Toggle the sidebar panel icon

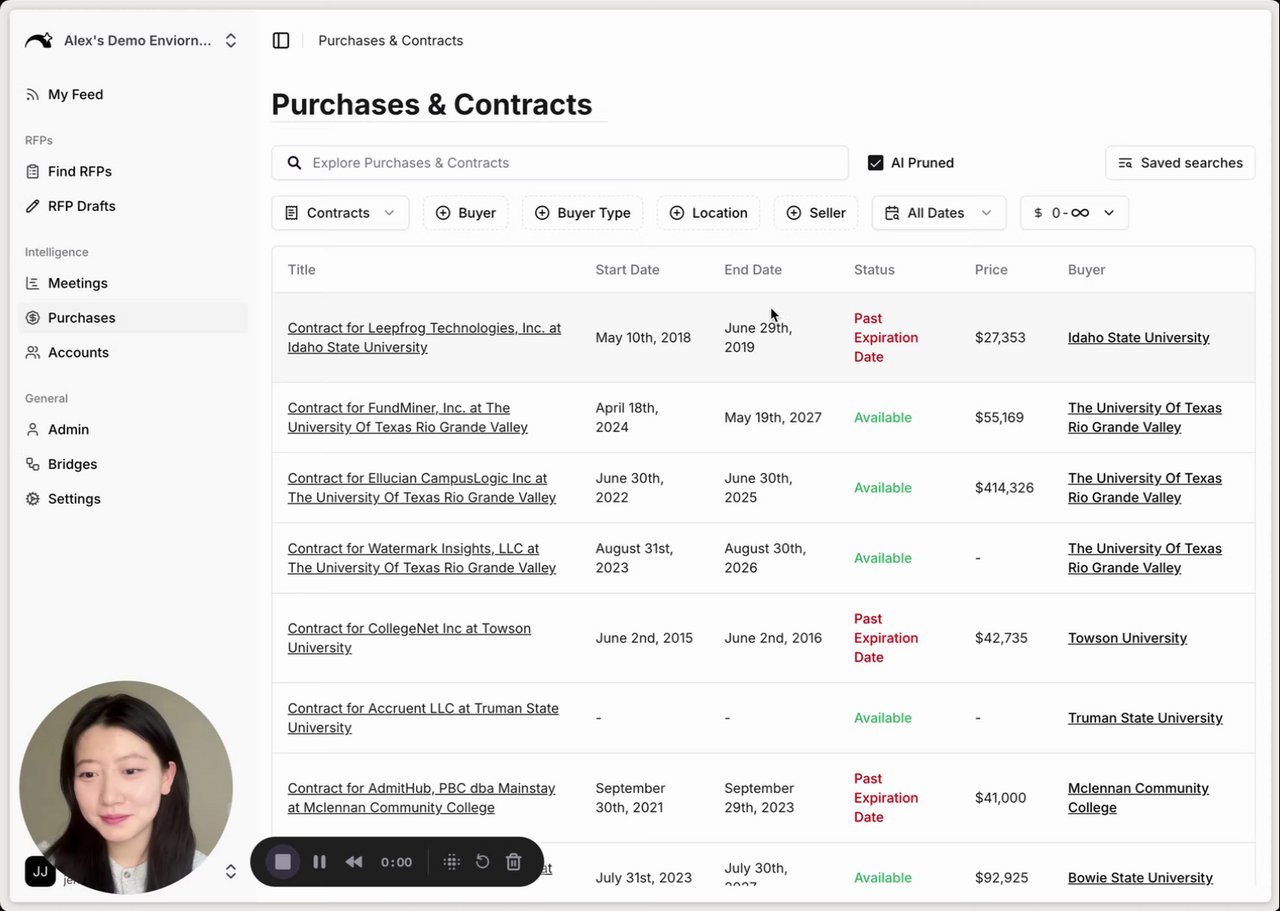(281, 41)
